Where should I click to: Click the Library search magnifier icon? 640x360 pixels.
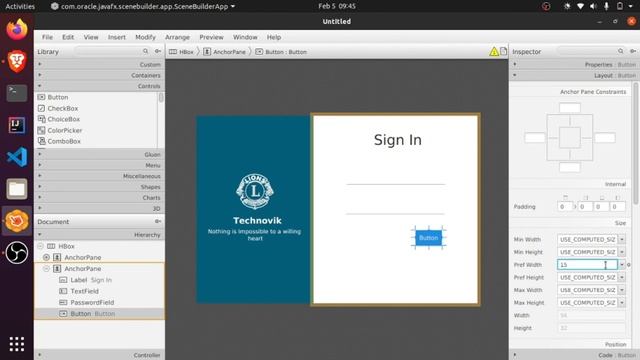[146, 51]
